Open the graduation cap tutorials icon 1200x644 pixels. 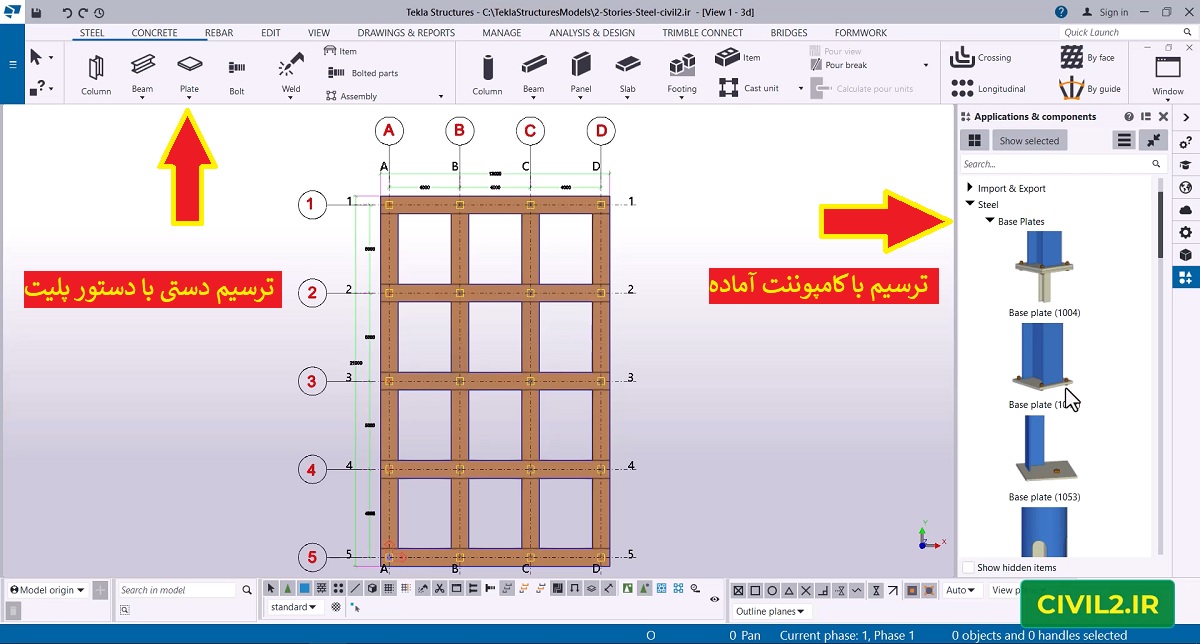(x=1186, y=165)
